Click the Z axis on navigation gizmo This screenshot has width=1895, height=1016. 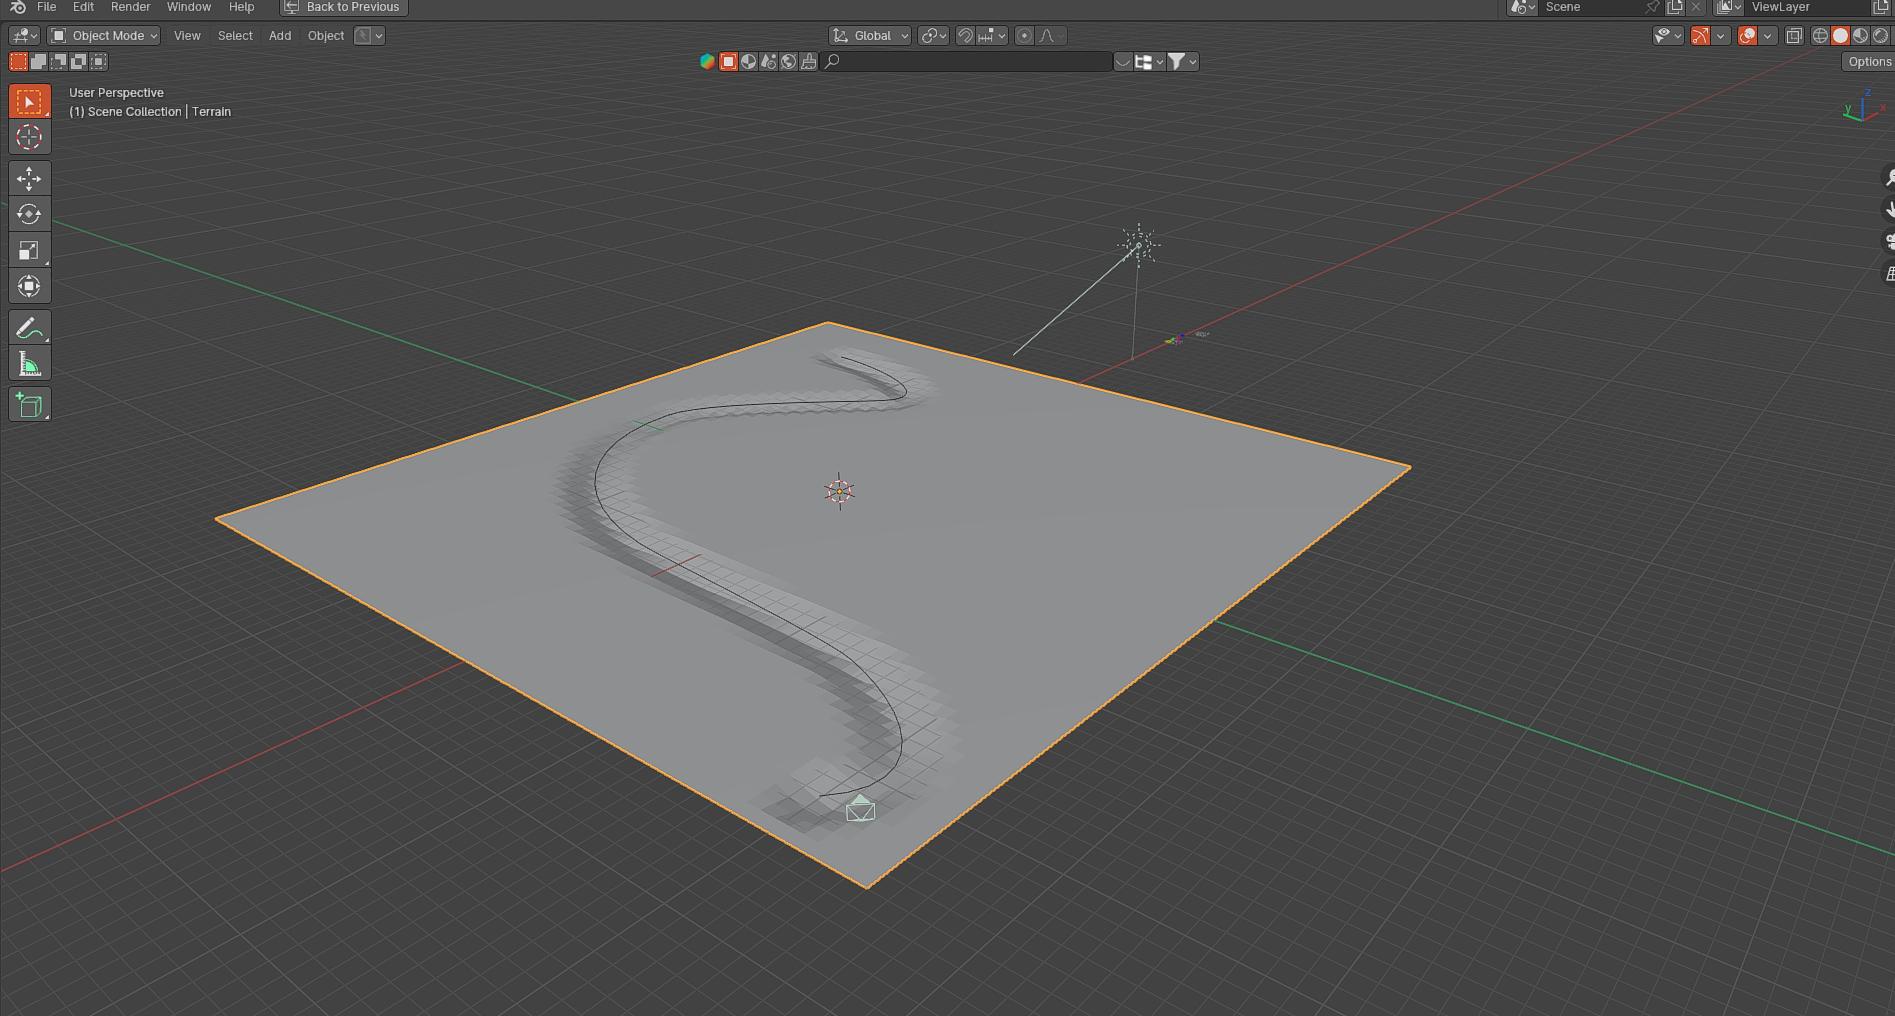click(1867, 92)
